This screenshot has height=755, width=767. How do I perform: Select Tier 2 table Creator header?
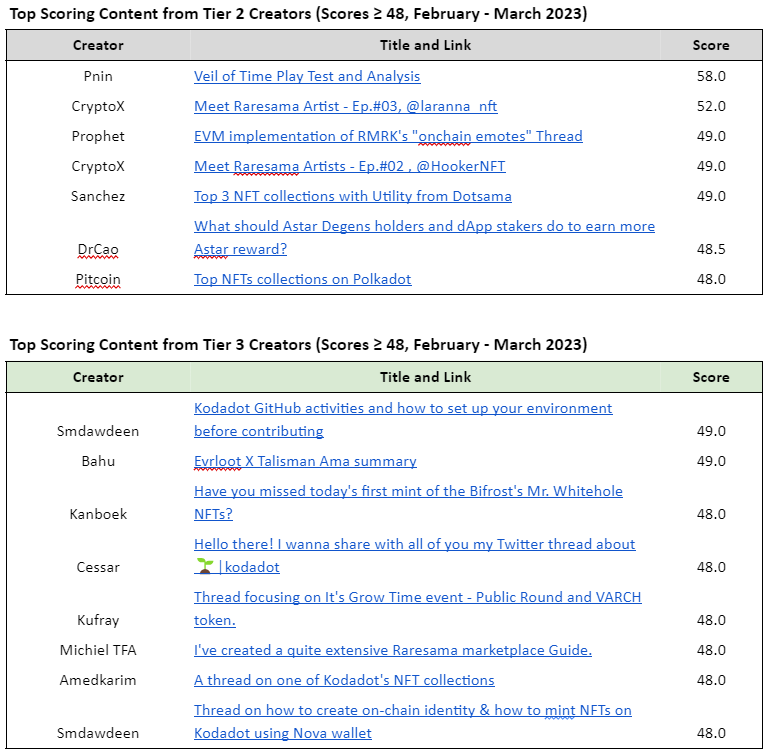[x=98, y=46]
